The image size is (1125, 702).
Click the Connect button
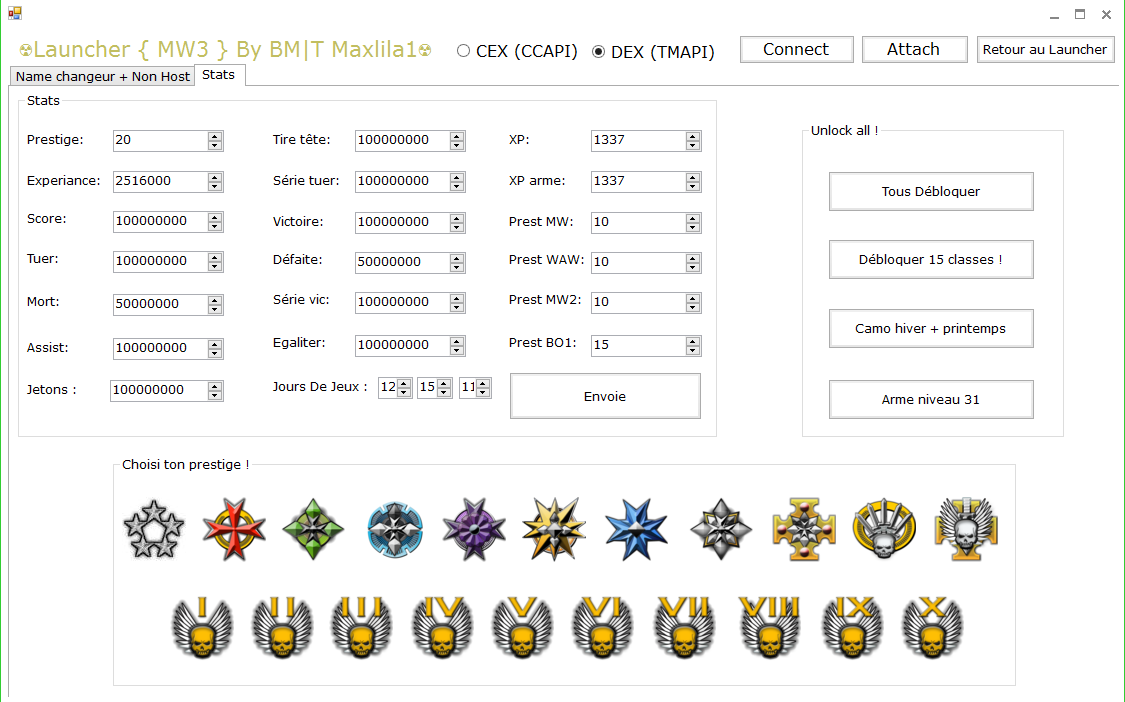coord(796,50)
